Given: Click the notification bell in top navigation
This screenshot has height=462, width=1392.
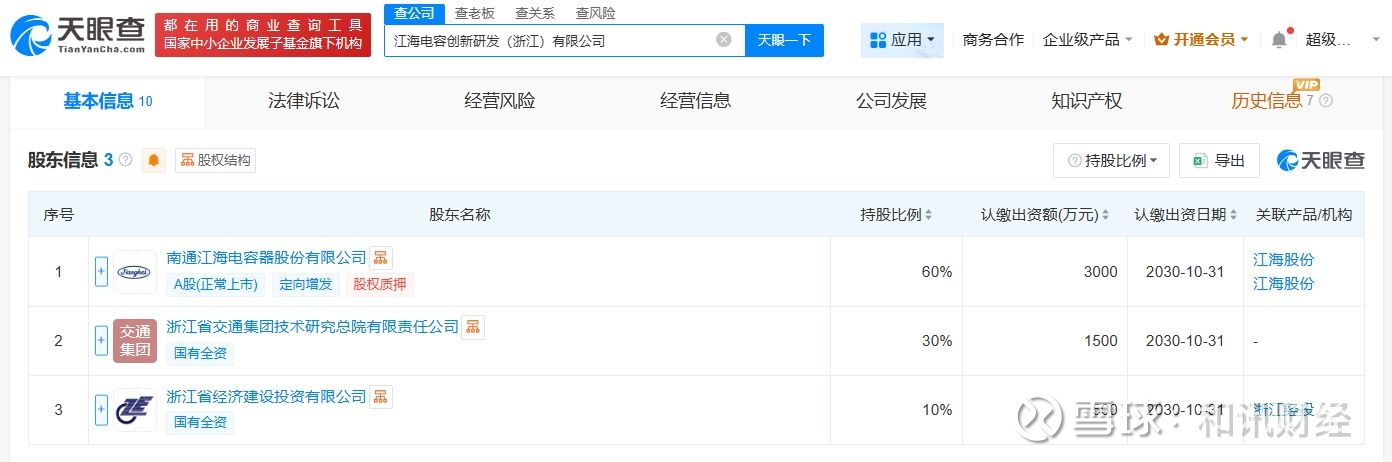Looking at the screenshot, I should 1279,40.
